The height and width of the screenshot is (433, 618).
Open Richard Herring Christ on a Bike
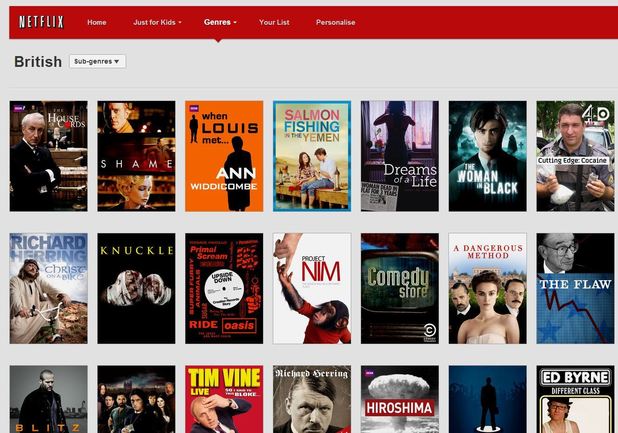click(48, 288)
